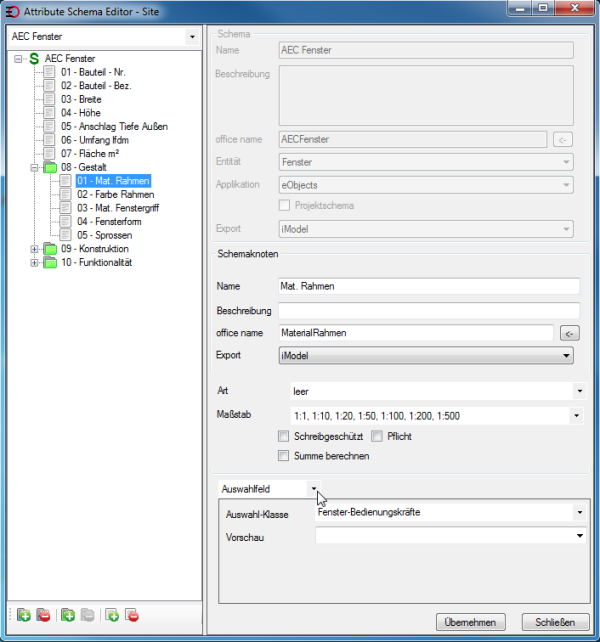Click the Schemaknoten Name field Mat. Rahmen

[429, 286]
